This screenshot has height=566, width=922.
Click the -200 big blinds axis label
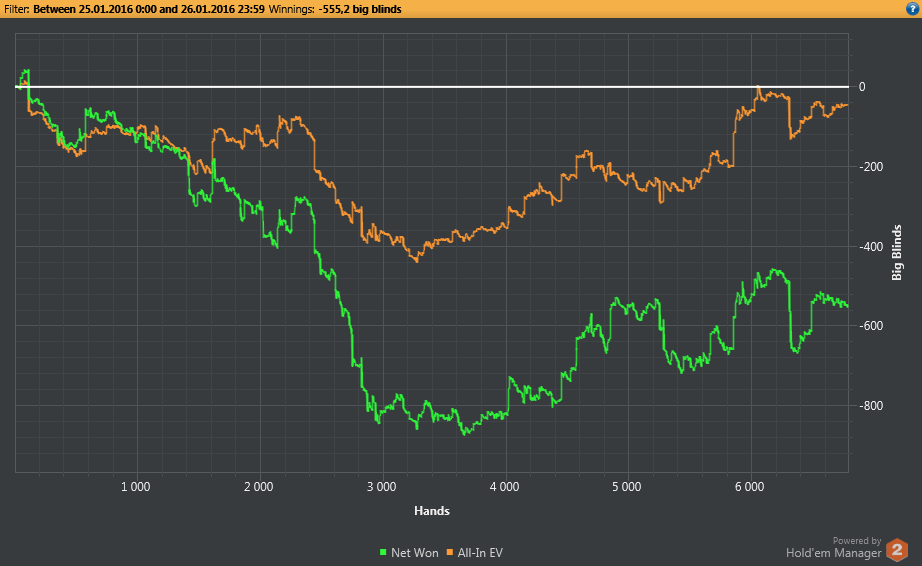click(871, 167)
